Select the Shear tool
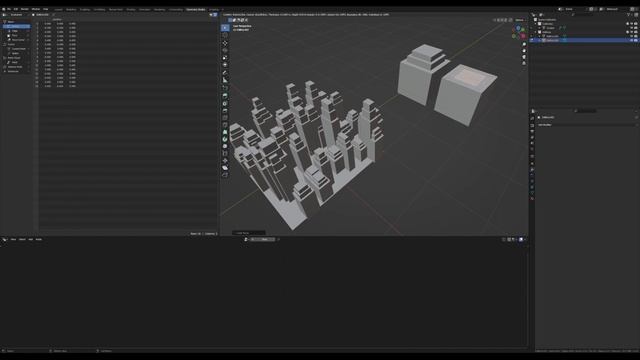640x360 pixels. tap(225, 167)
